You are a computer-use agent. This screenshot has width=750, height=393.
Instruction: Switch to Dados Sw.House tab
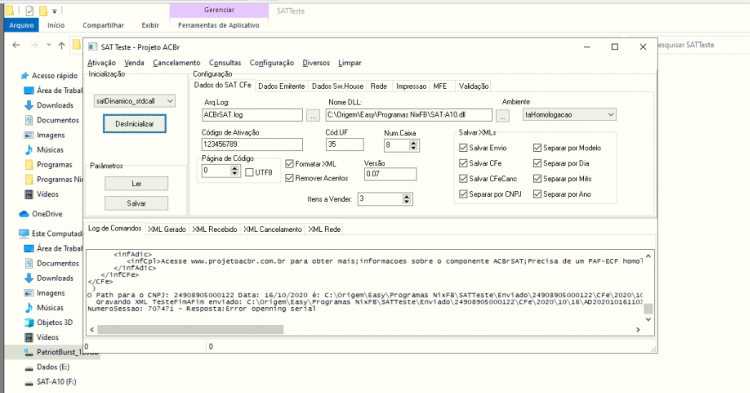coord(338,86)
